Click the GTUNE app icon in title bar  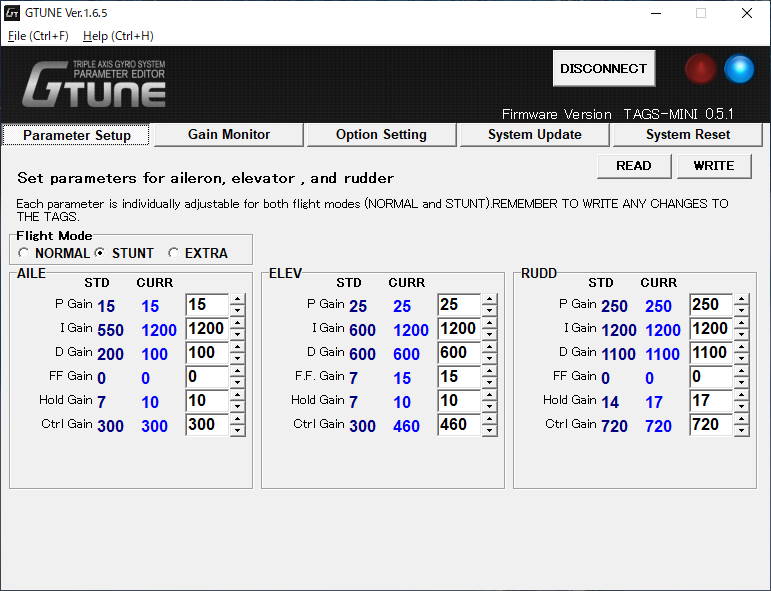pyautogui.click(x=12, y=13)
